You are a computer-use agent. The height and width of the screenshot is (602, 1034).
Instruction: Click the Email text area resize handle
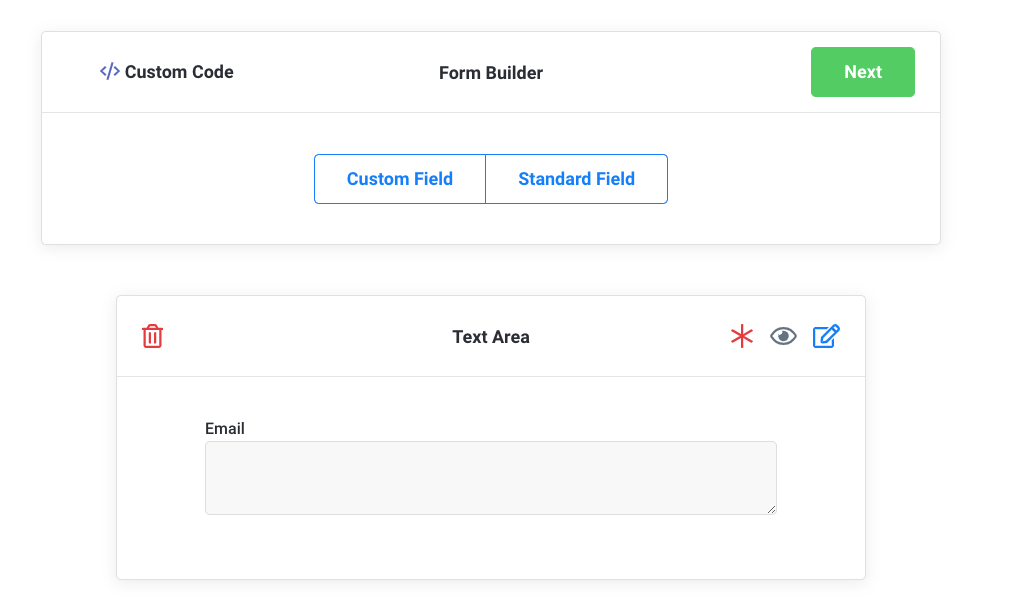coord(771,509)
